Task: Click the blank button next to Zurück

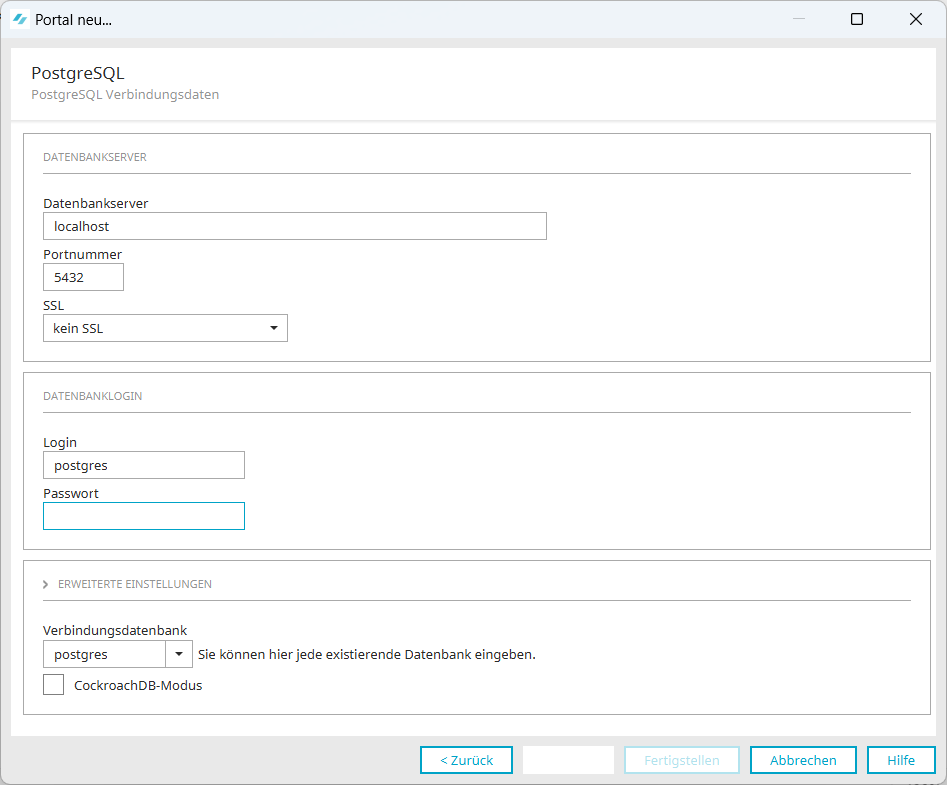Action: (568, 760)
